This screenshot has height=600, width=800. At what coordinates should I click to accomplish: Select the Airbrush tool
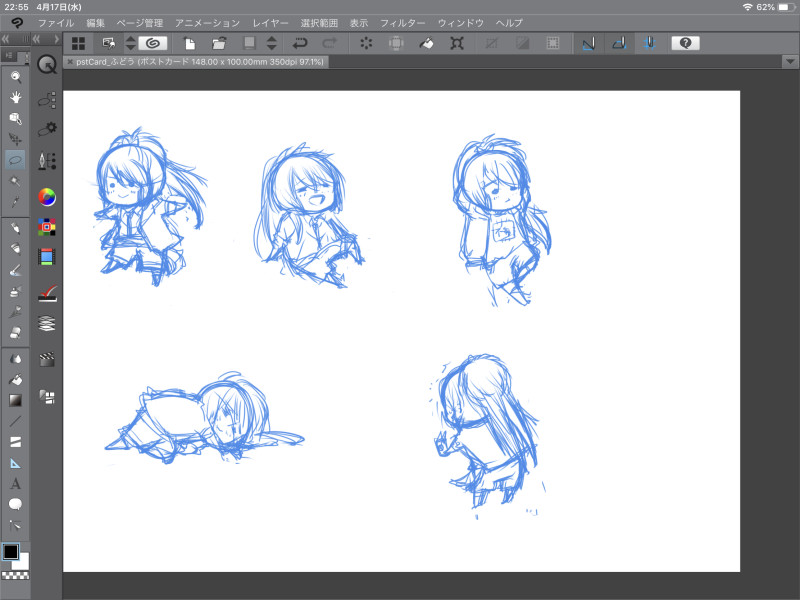point(16,291)
